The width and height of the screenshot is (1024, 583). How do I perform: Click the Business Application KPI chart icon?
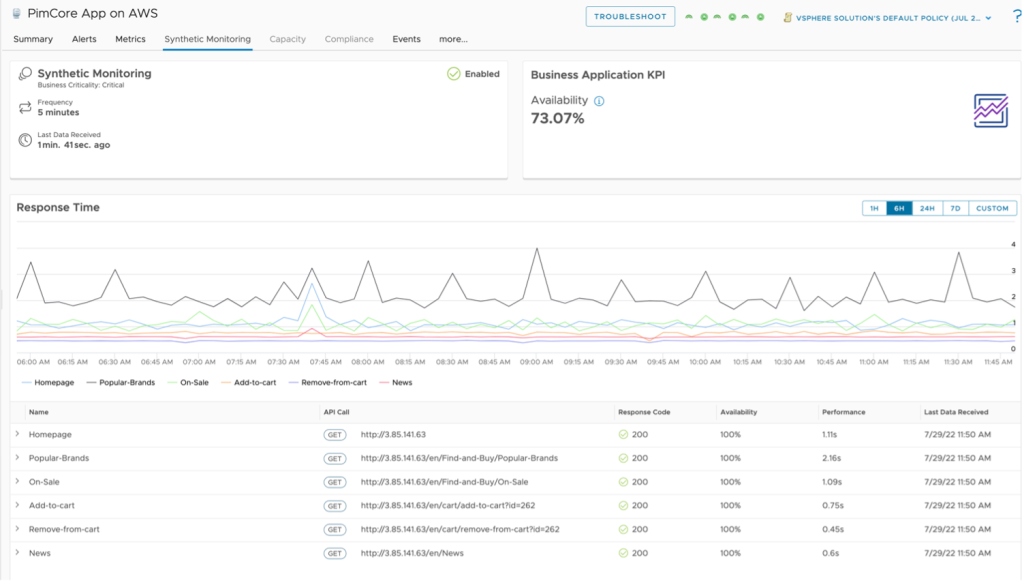point(991,110)
